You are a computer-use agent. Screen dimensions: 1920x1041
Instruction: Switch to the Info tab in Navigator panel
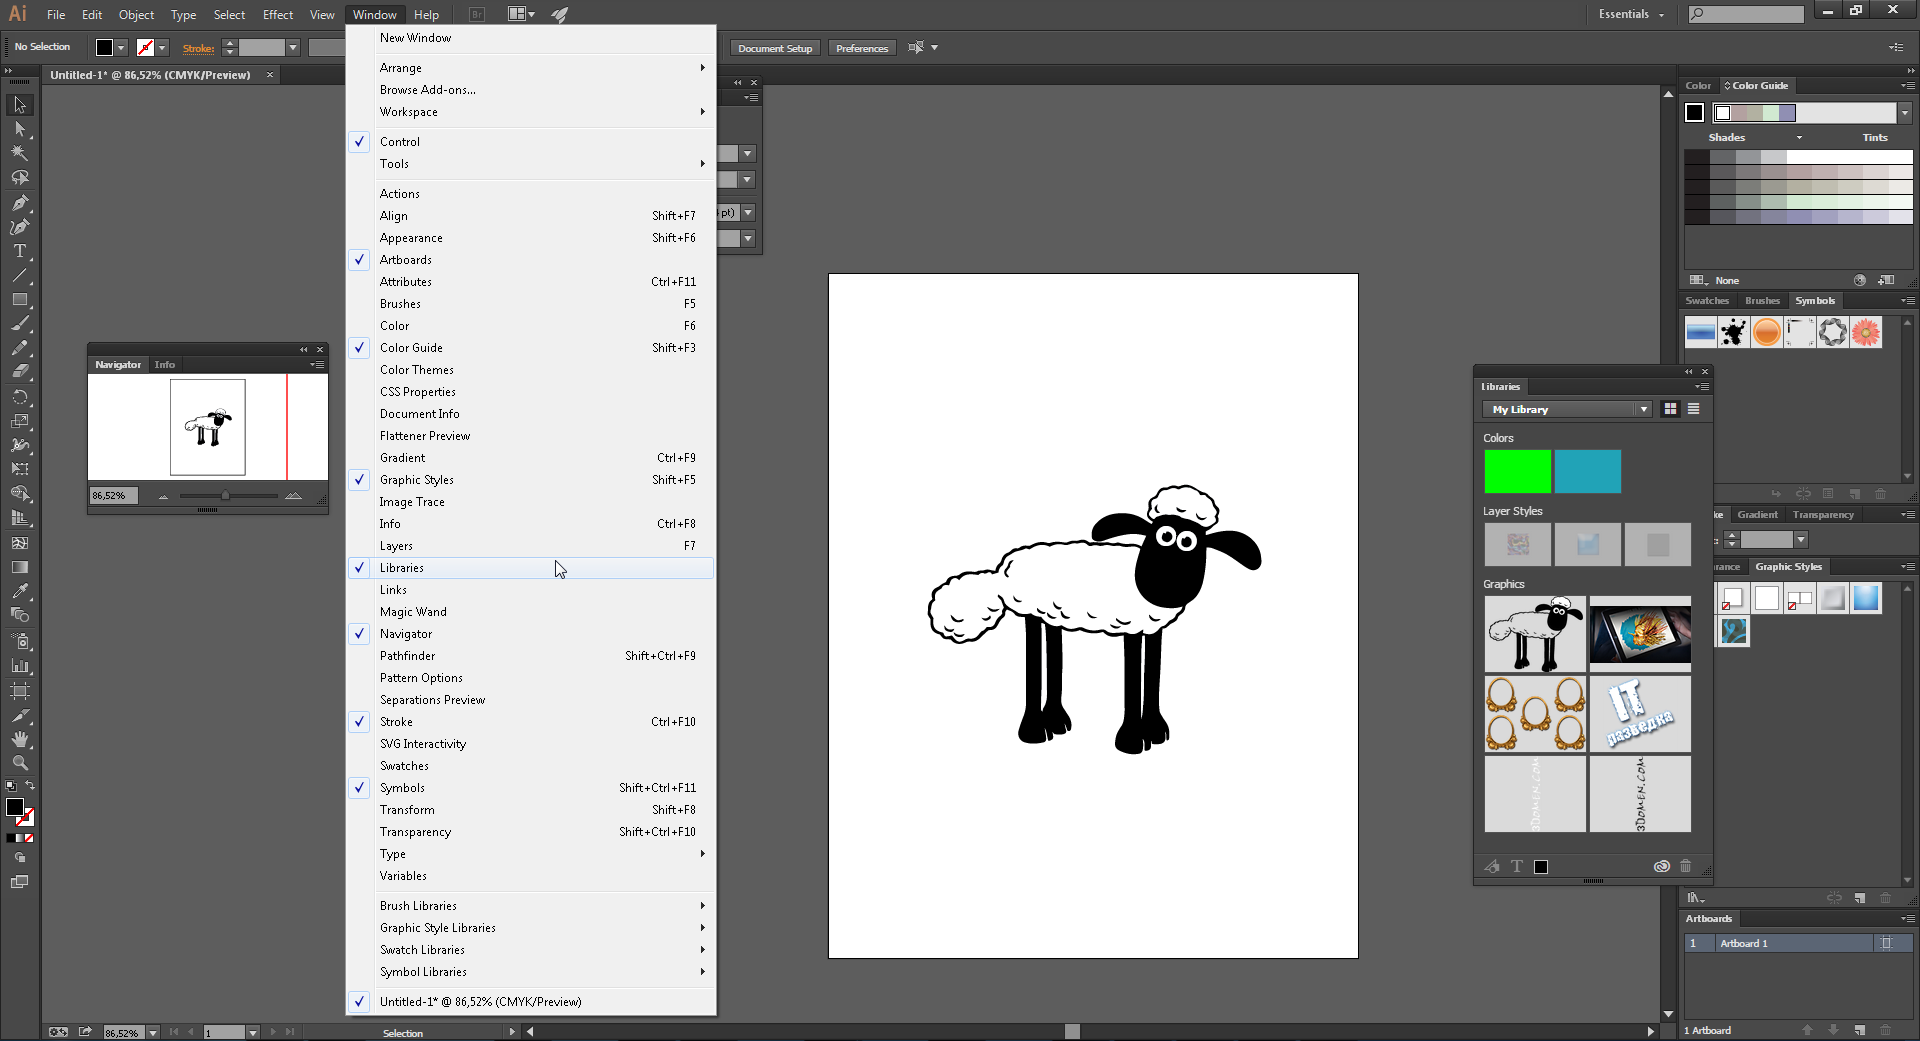[165, 365]
